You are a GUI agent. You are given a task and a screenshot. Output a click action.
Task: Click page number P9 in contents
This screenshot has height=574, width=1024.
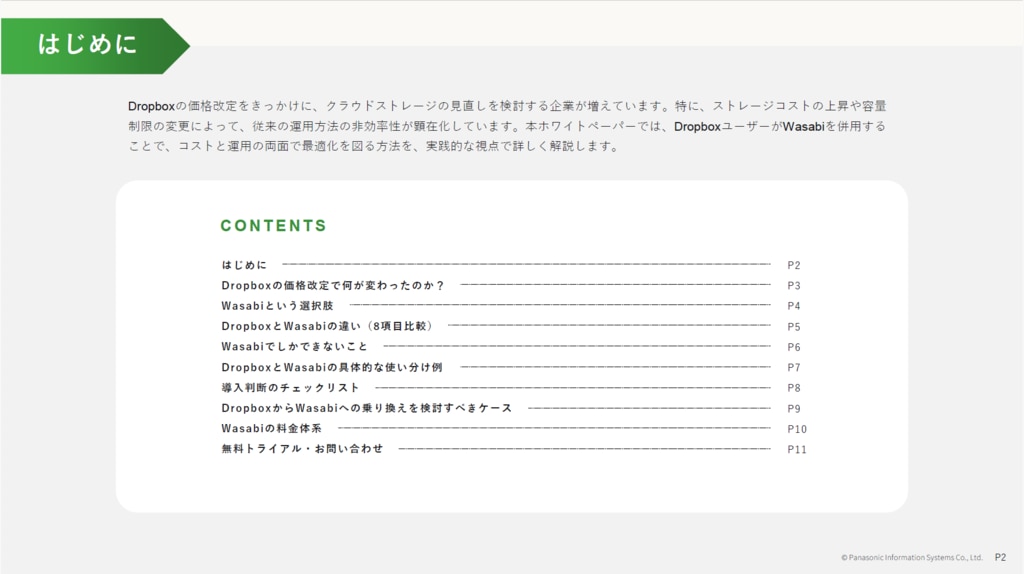(x=793, y=409)
